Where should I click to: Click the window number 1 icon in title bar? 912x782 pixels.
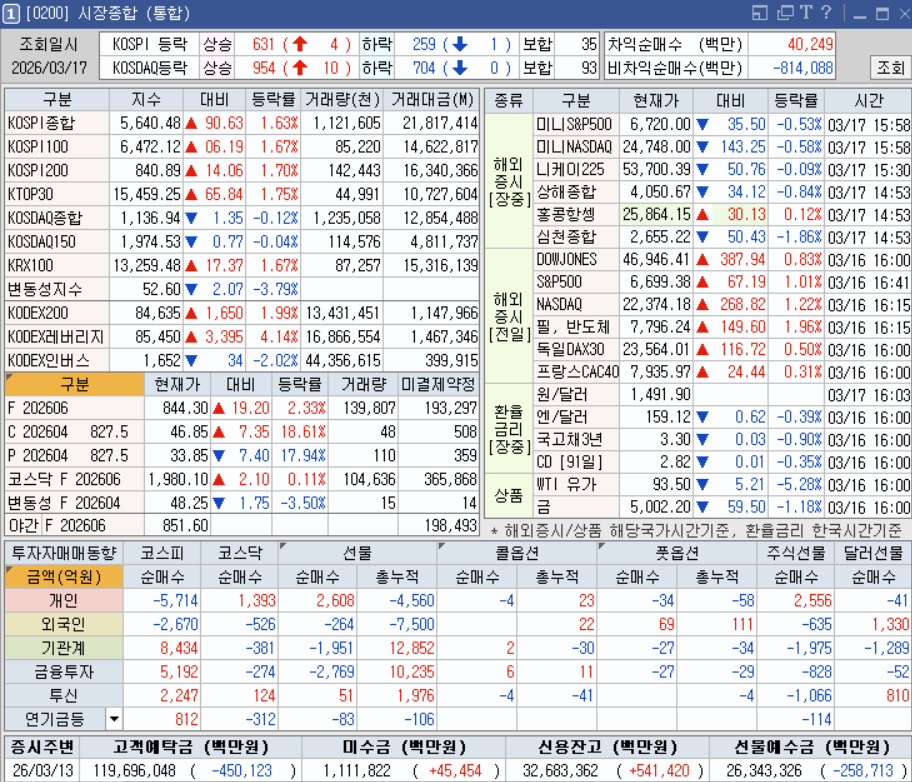pos(10,13)
